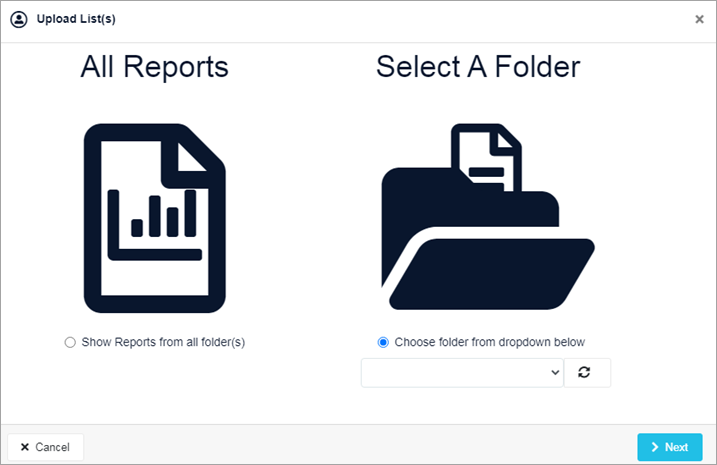The width and height of the screenshot is (717, 465).
Task: Click the Select A Folder heading
Action: [x=478, y=67]
